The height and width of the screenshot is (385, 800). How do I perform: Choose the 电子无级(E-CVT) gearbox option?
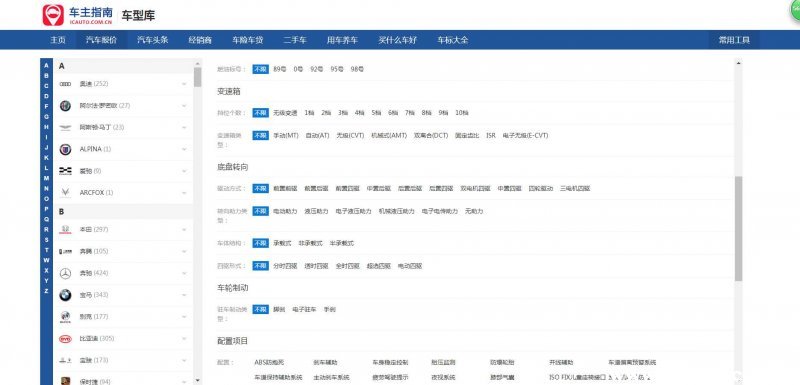pyautogui.click(x=526, y=135)
